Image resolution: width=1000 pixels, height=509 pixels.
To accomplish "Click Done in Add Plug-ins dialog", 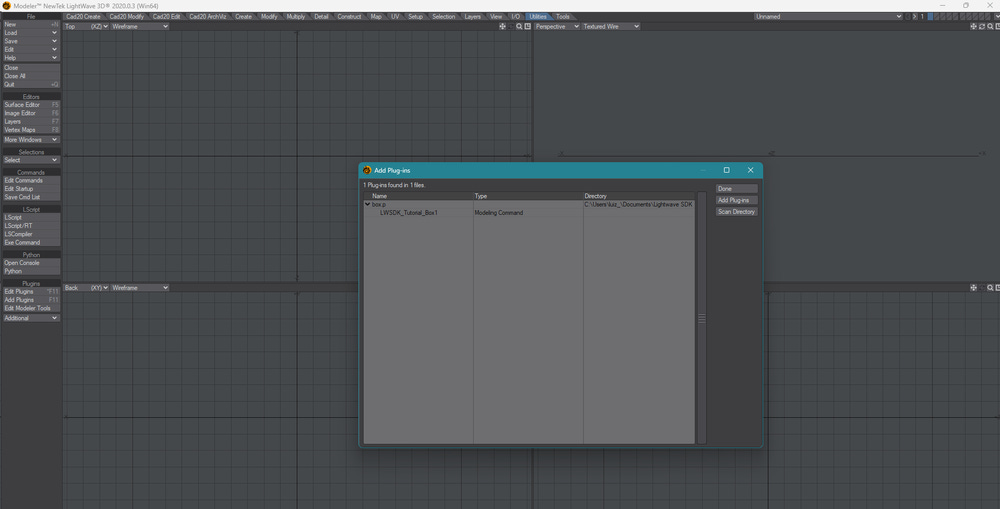I will tap(737, 189).
